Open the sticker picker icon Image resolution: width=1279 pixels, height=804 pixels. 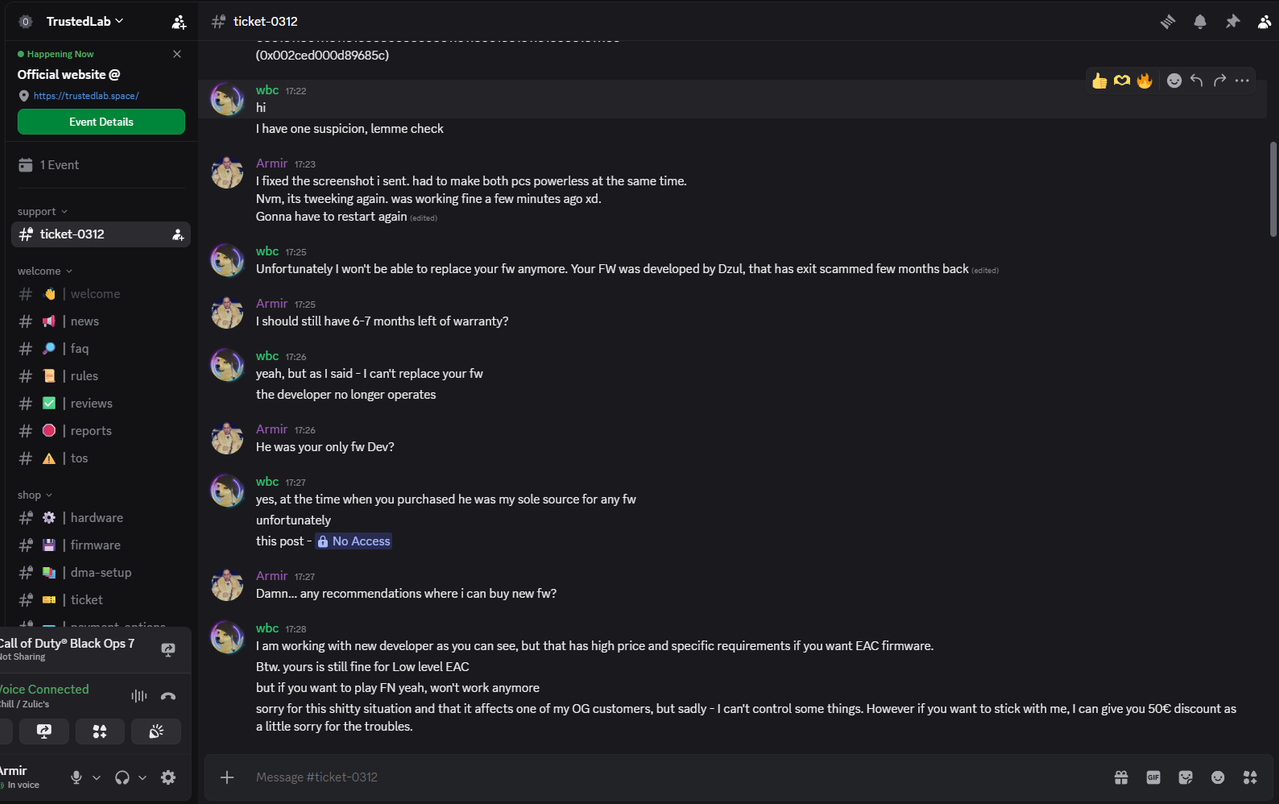coord(1186,777)
